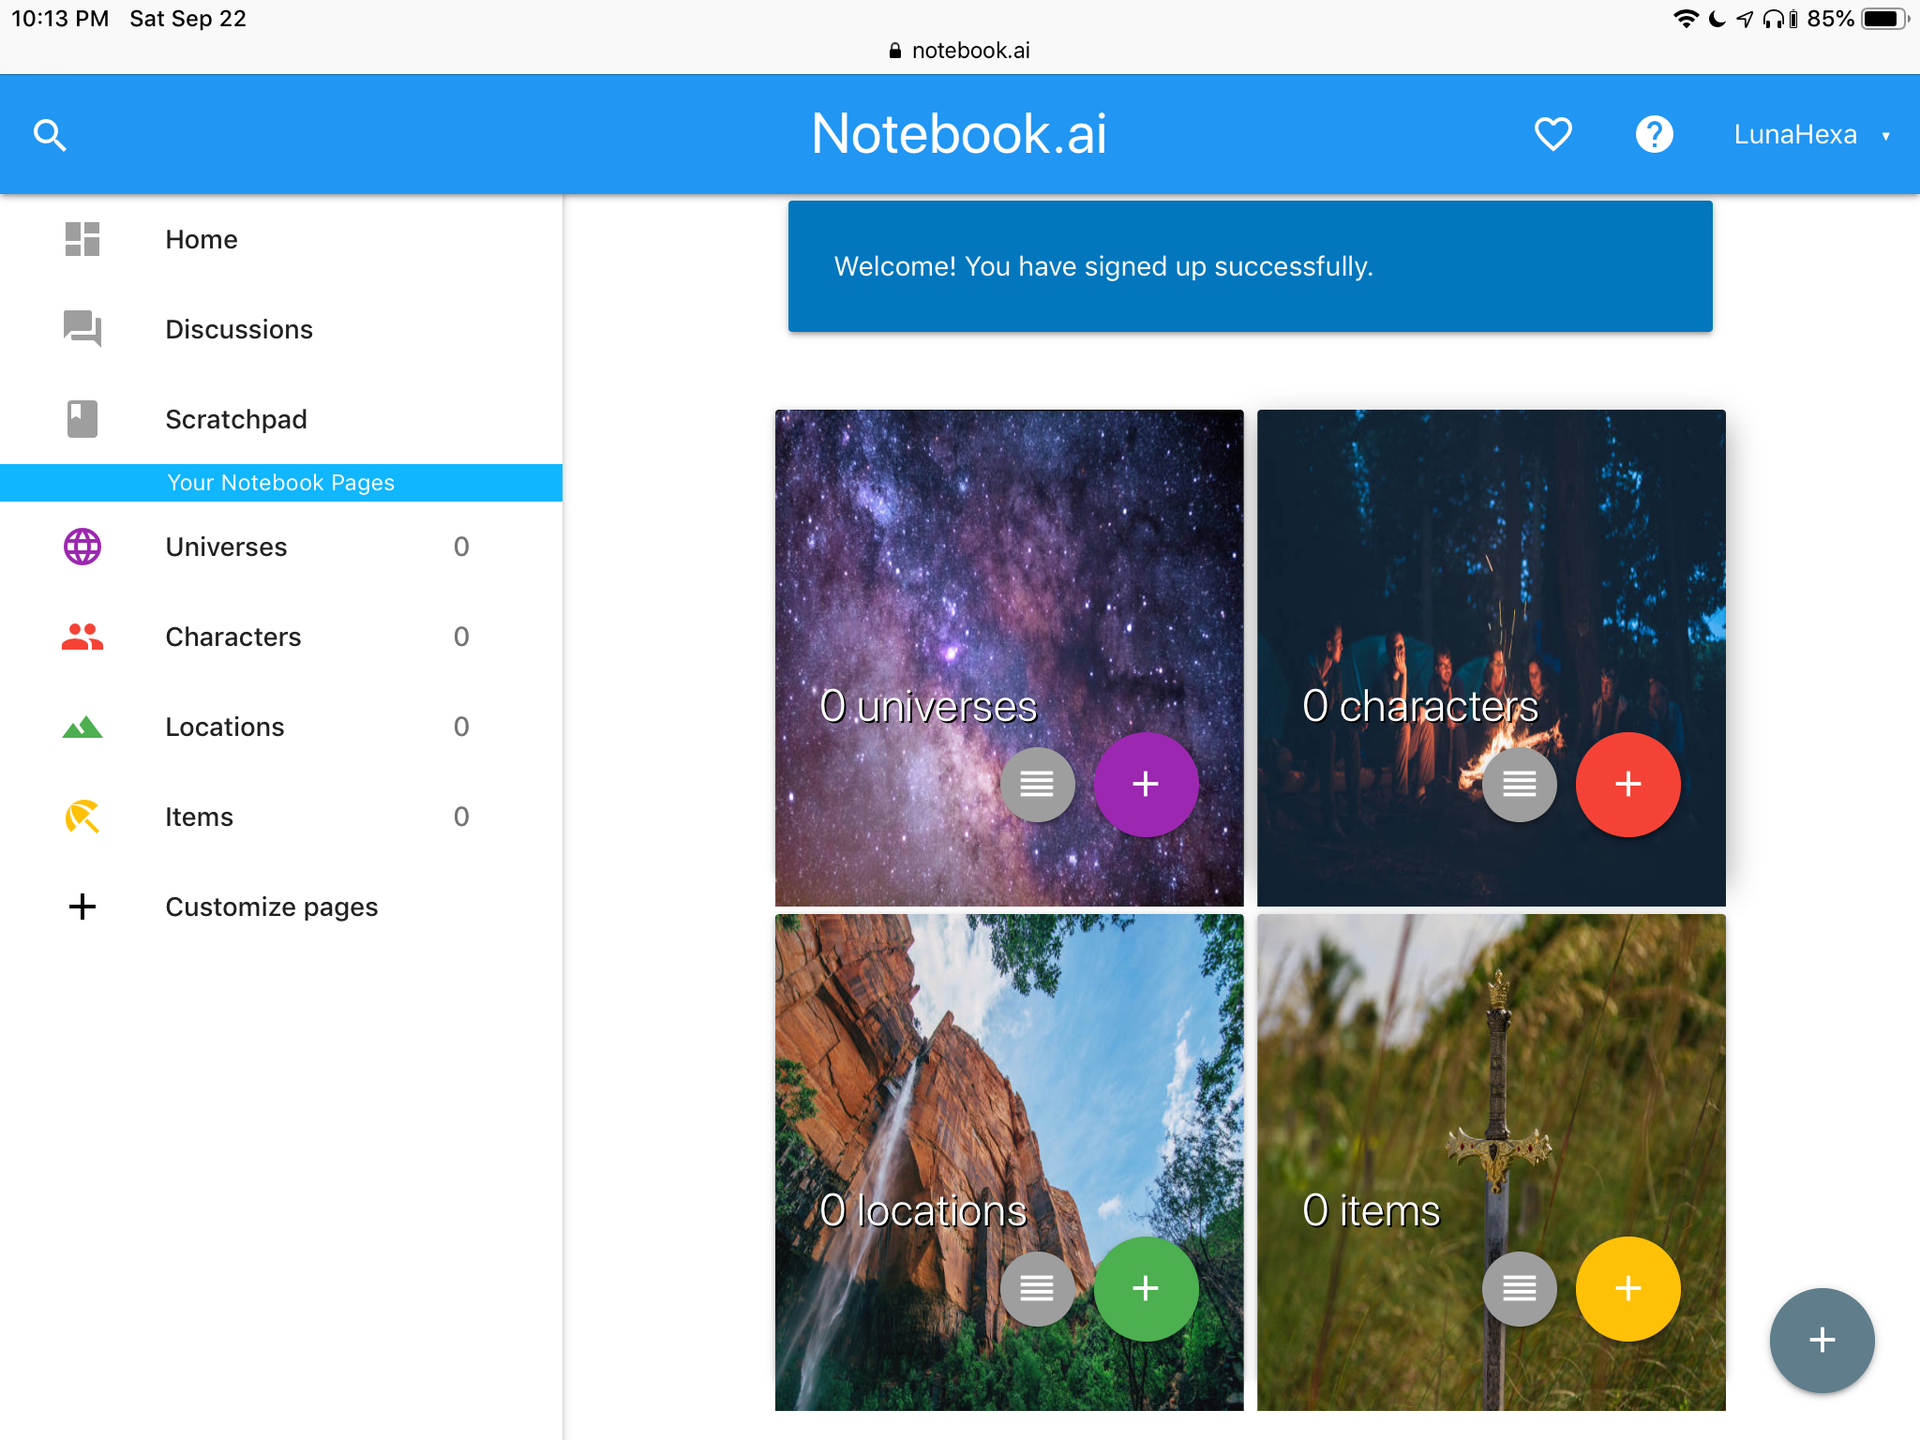This screenshot has width=1920, height=1440.
Task: View locations list with gray list button
Action: 1037,1288
